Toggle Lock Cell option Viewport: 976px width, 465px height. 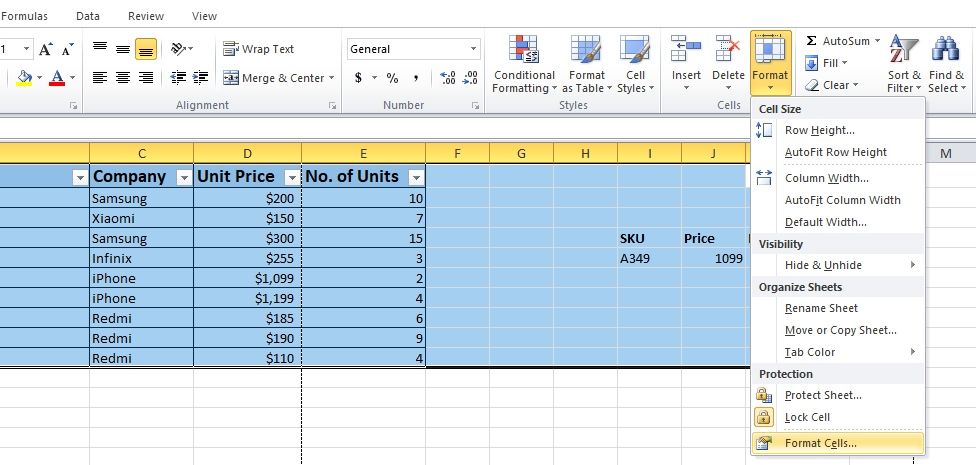click(838, 417)
